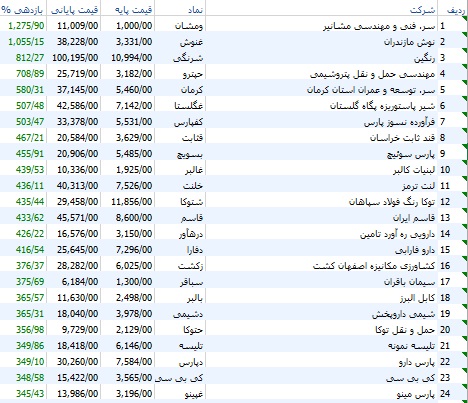Select final price 42,586/00
The image size is (468, 403).
(77, 106)
